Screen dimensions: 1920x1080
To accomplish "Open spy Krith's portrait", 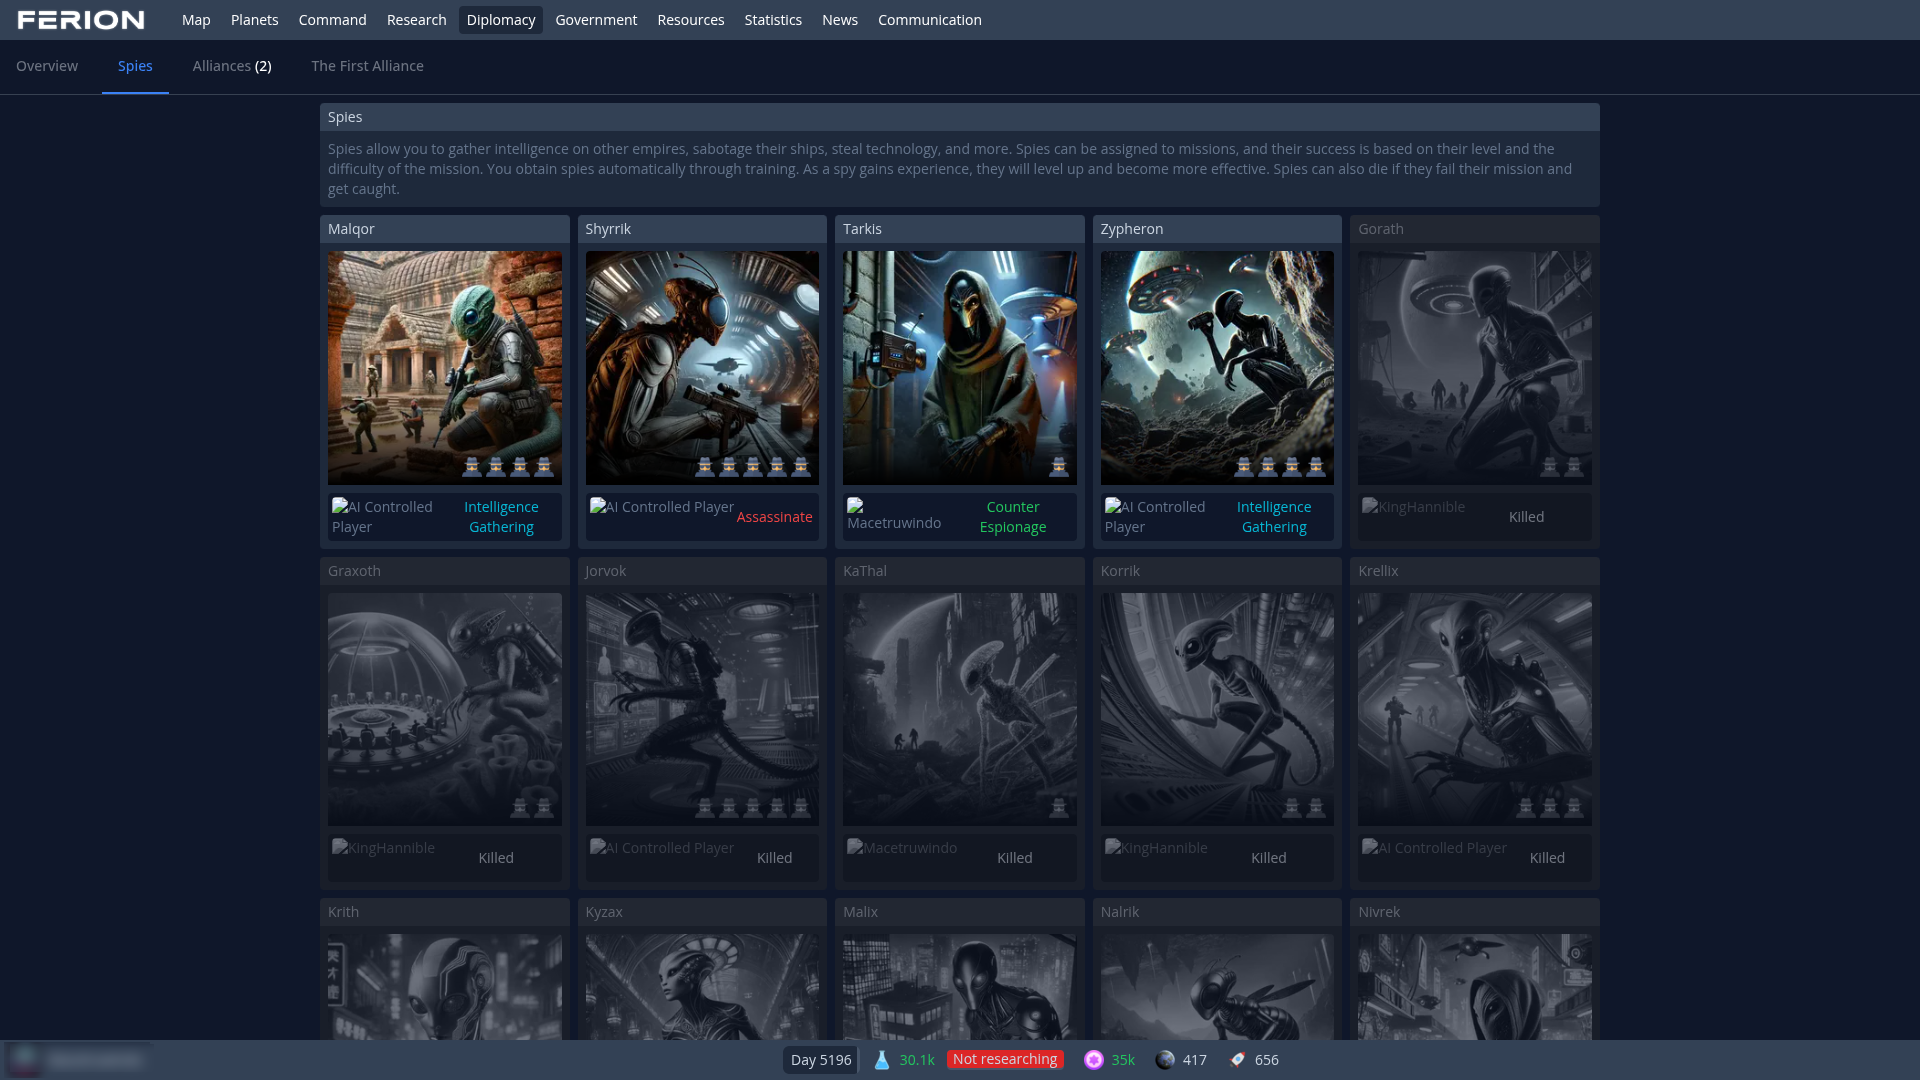I will coord(445,987).
